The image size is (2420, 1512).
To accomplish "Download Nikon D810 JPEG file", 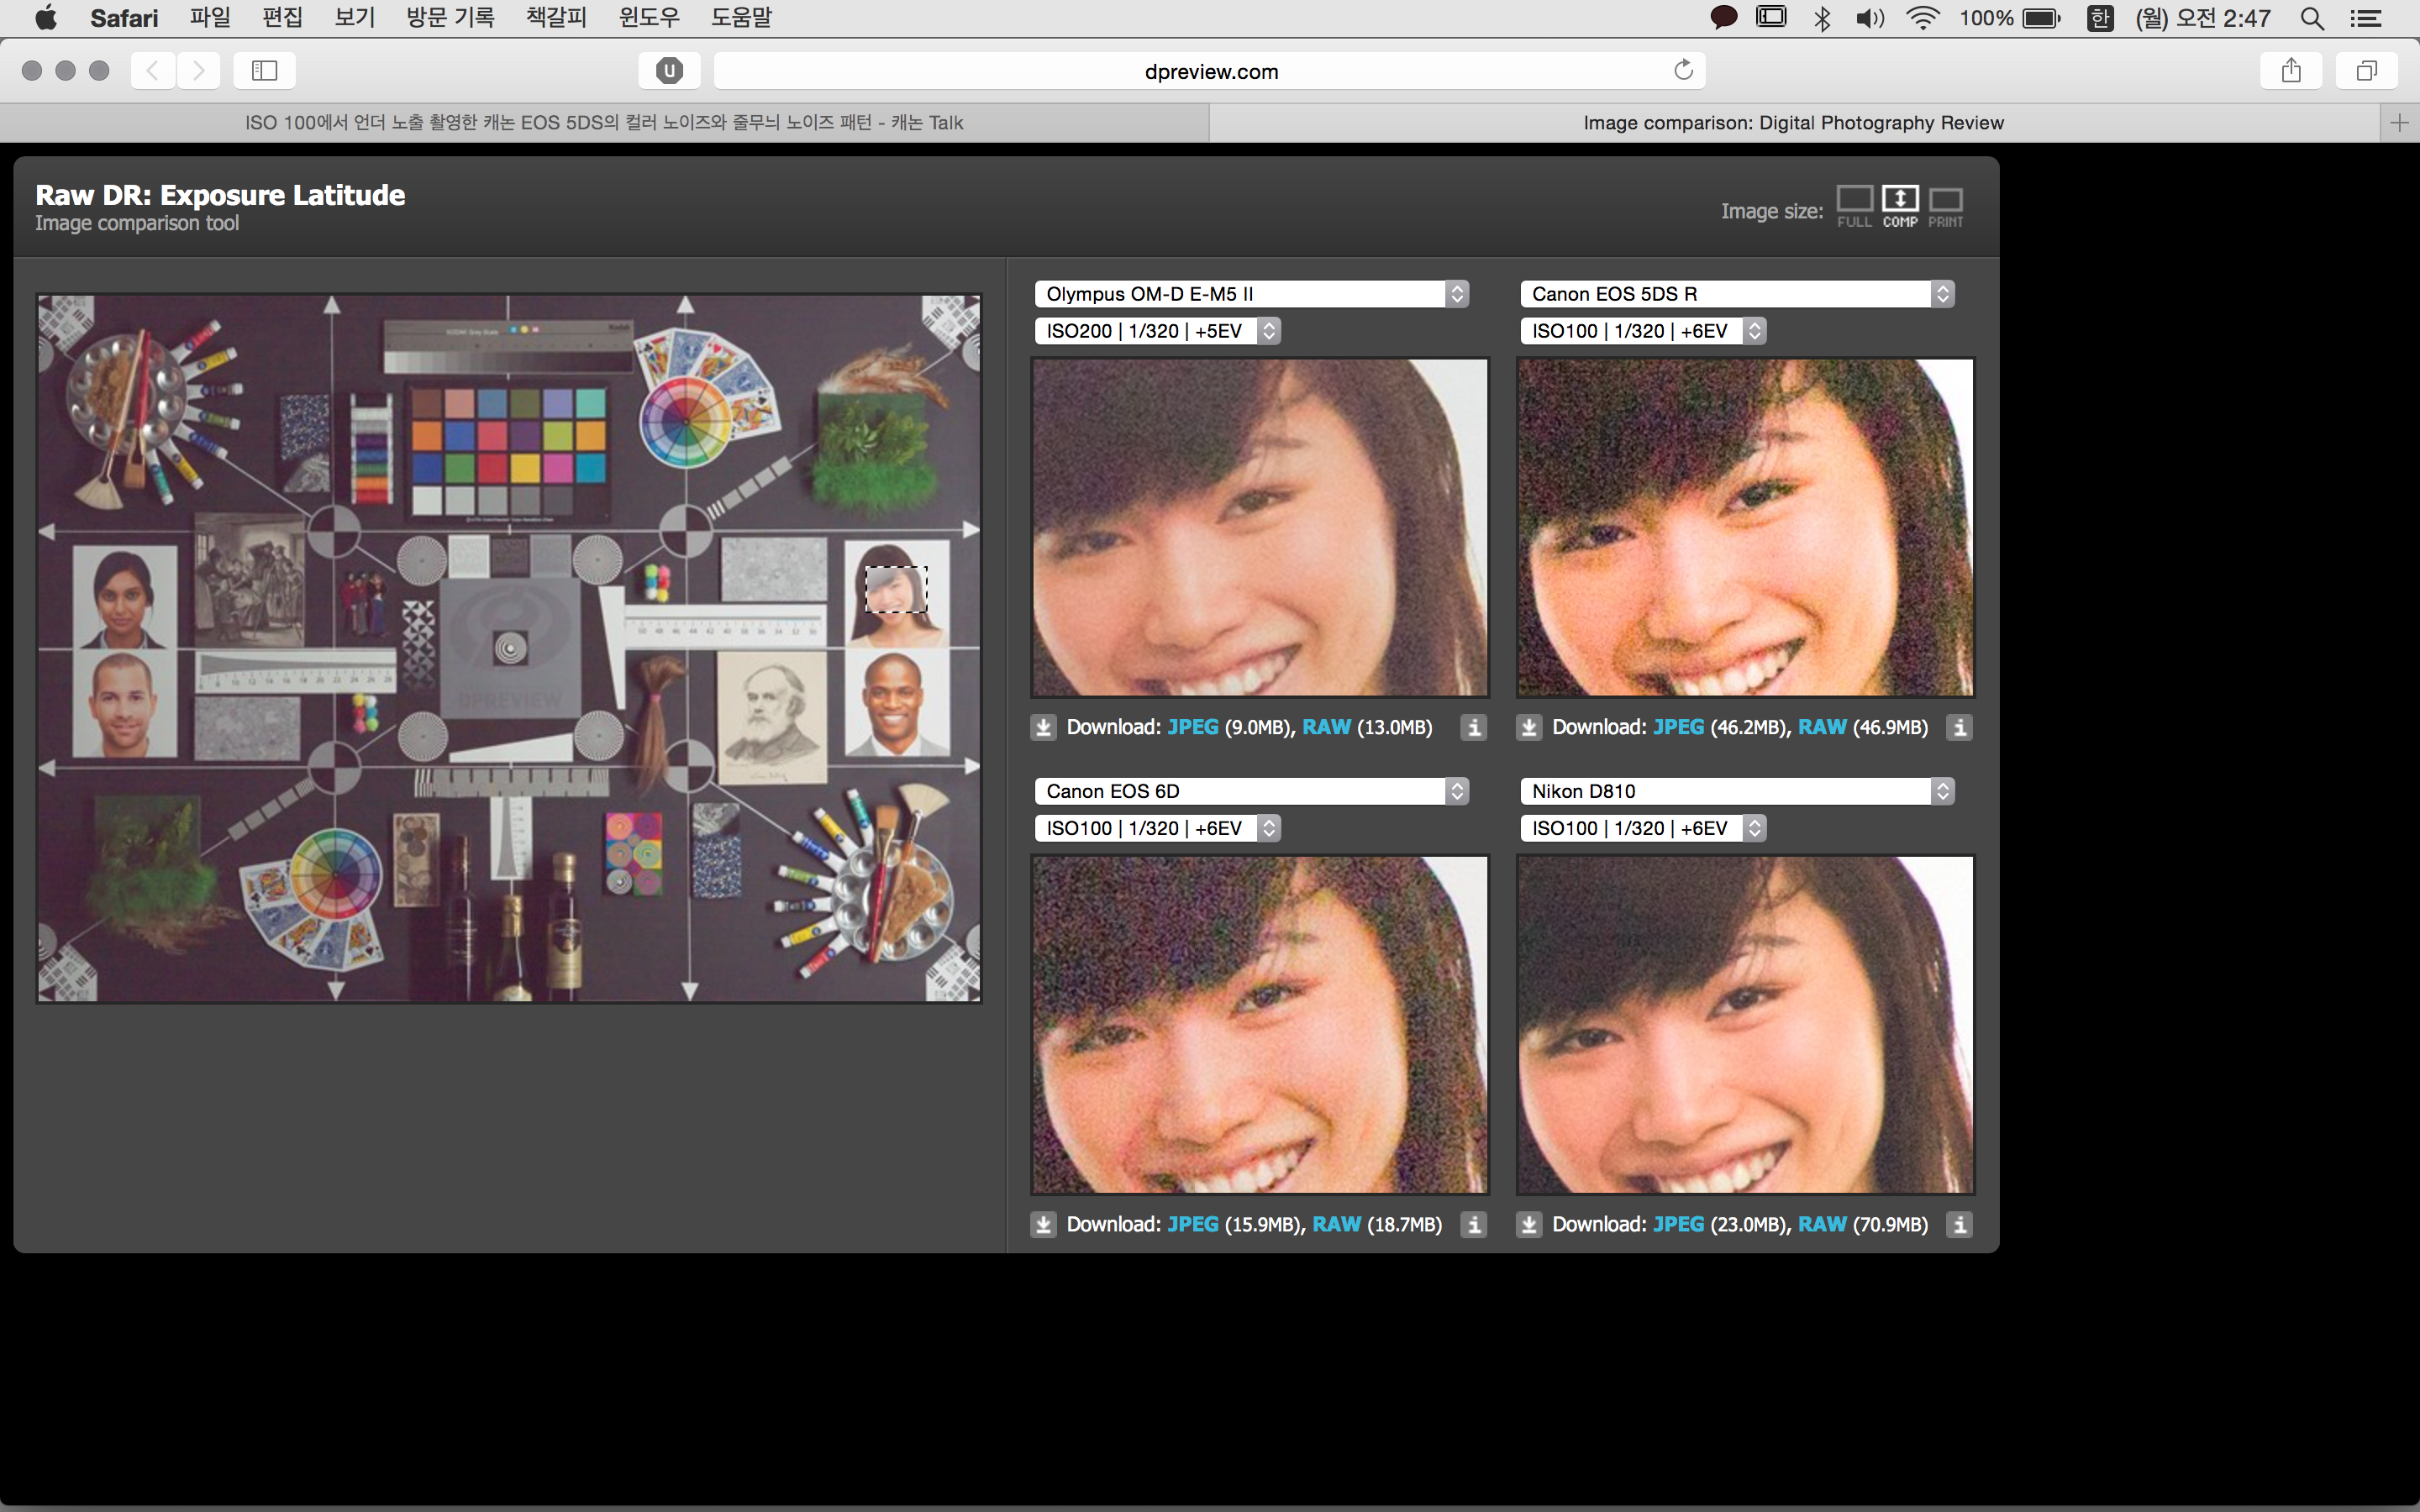I will point(1678,1224).
